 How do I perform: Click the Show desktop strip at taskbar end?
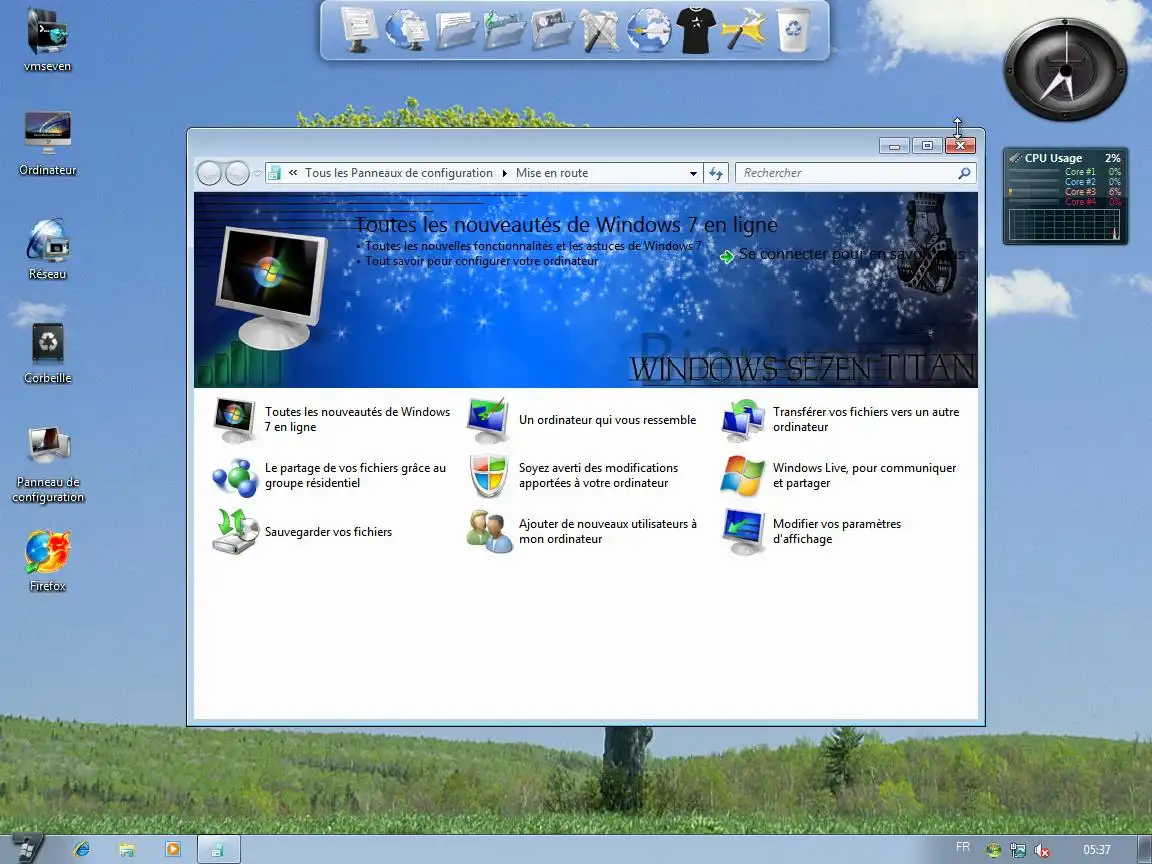1145,849
